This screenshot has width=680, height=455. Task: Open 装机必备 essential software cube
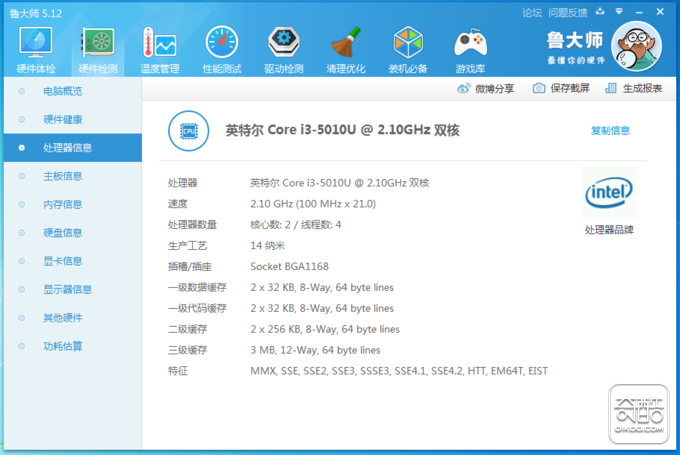point(408,42)
